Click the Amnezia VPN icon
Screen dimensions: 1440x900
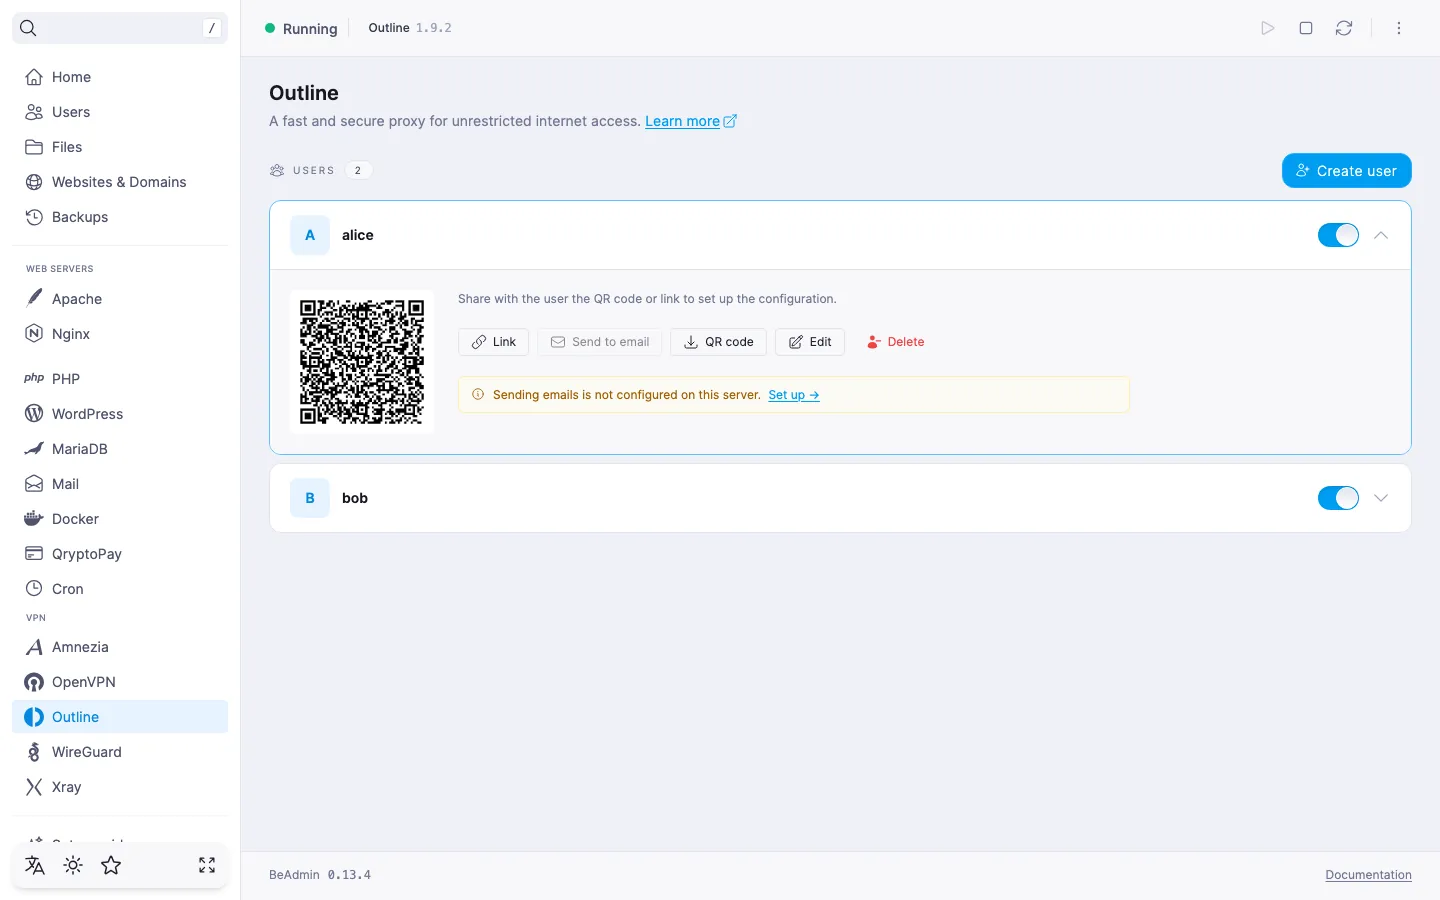(x=34, y=647)
